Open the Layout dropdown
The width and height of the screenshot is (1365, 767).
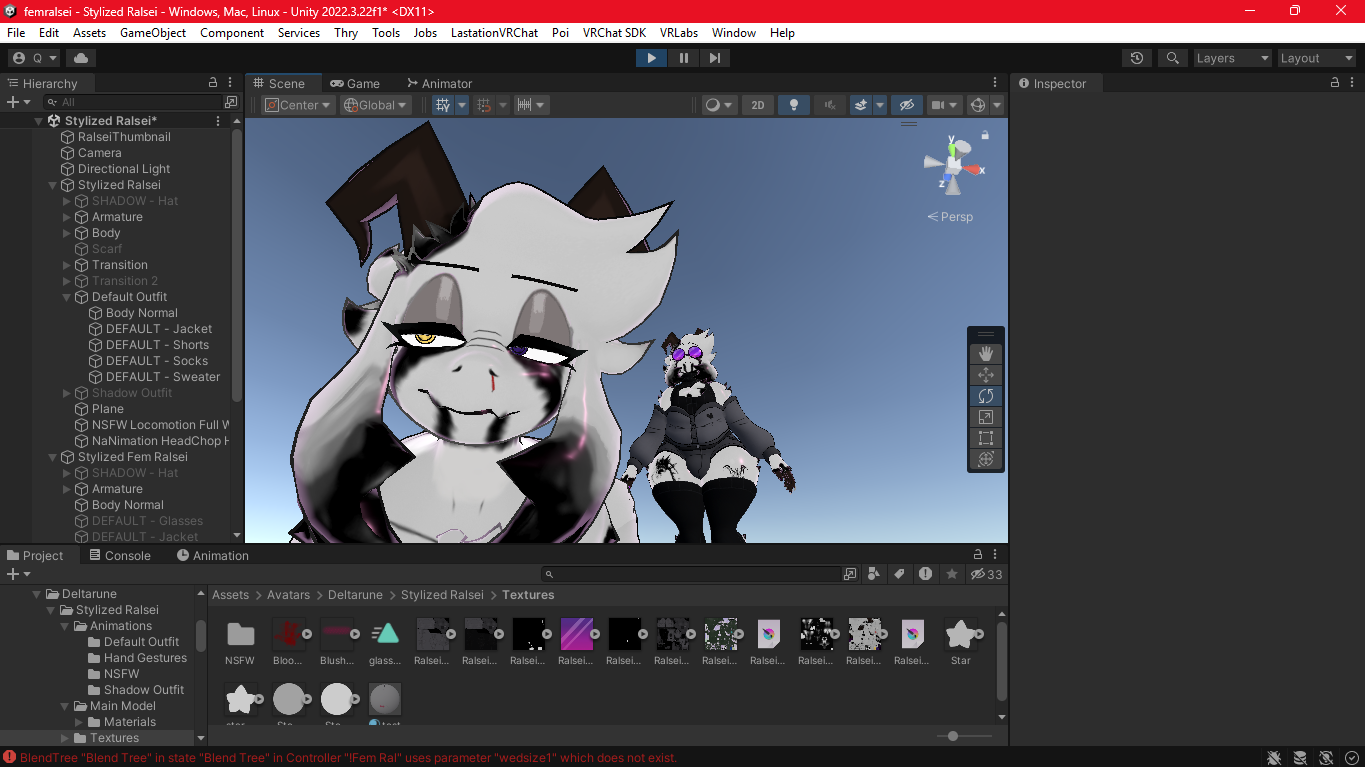(x=1316, y=58)
